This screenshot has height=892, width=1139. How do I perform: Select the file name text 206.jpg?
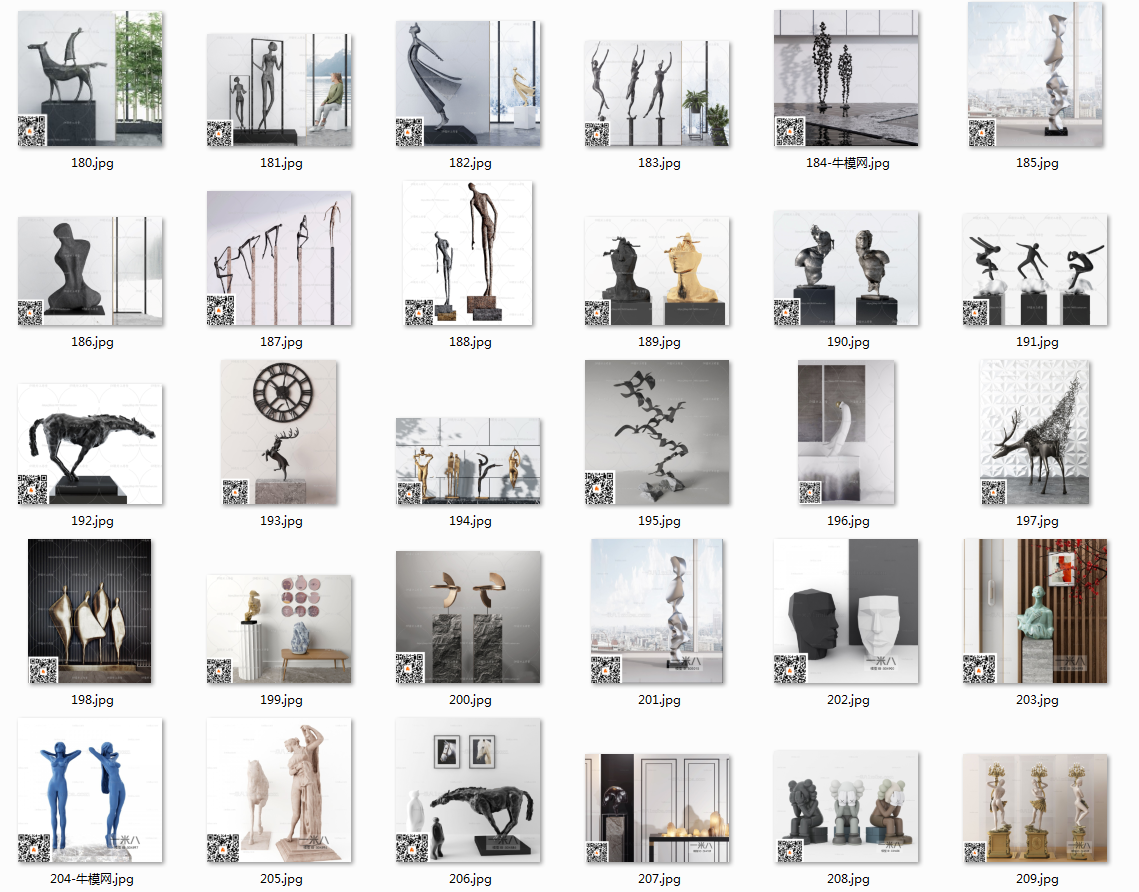(470, 879)
